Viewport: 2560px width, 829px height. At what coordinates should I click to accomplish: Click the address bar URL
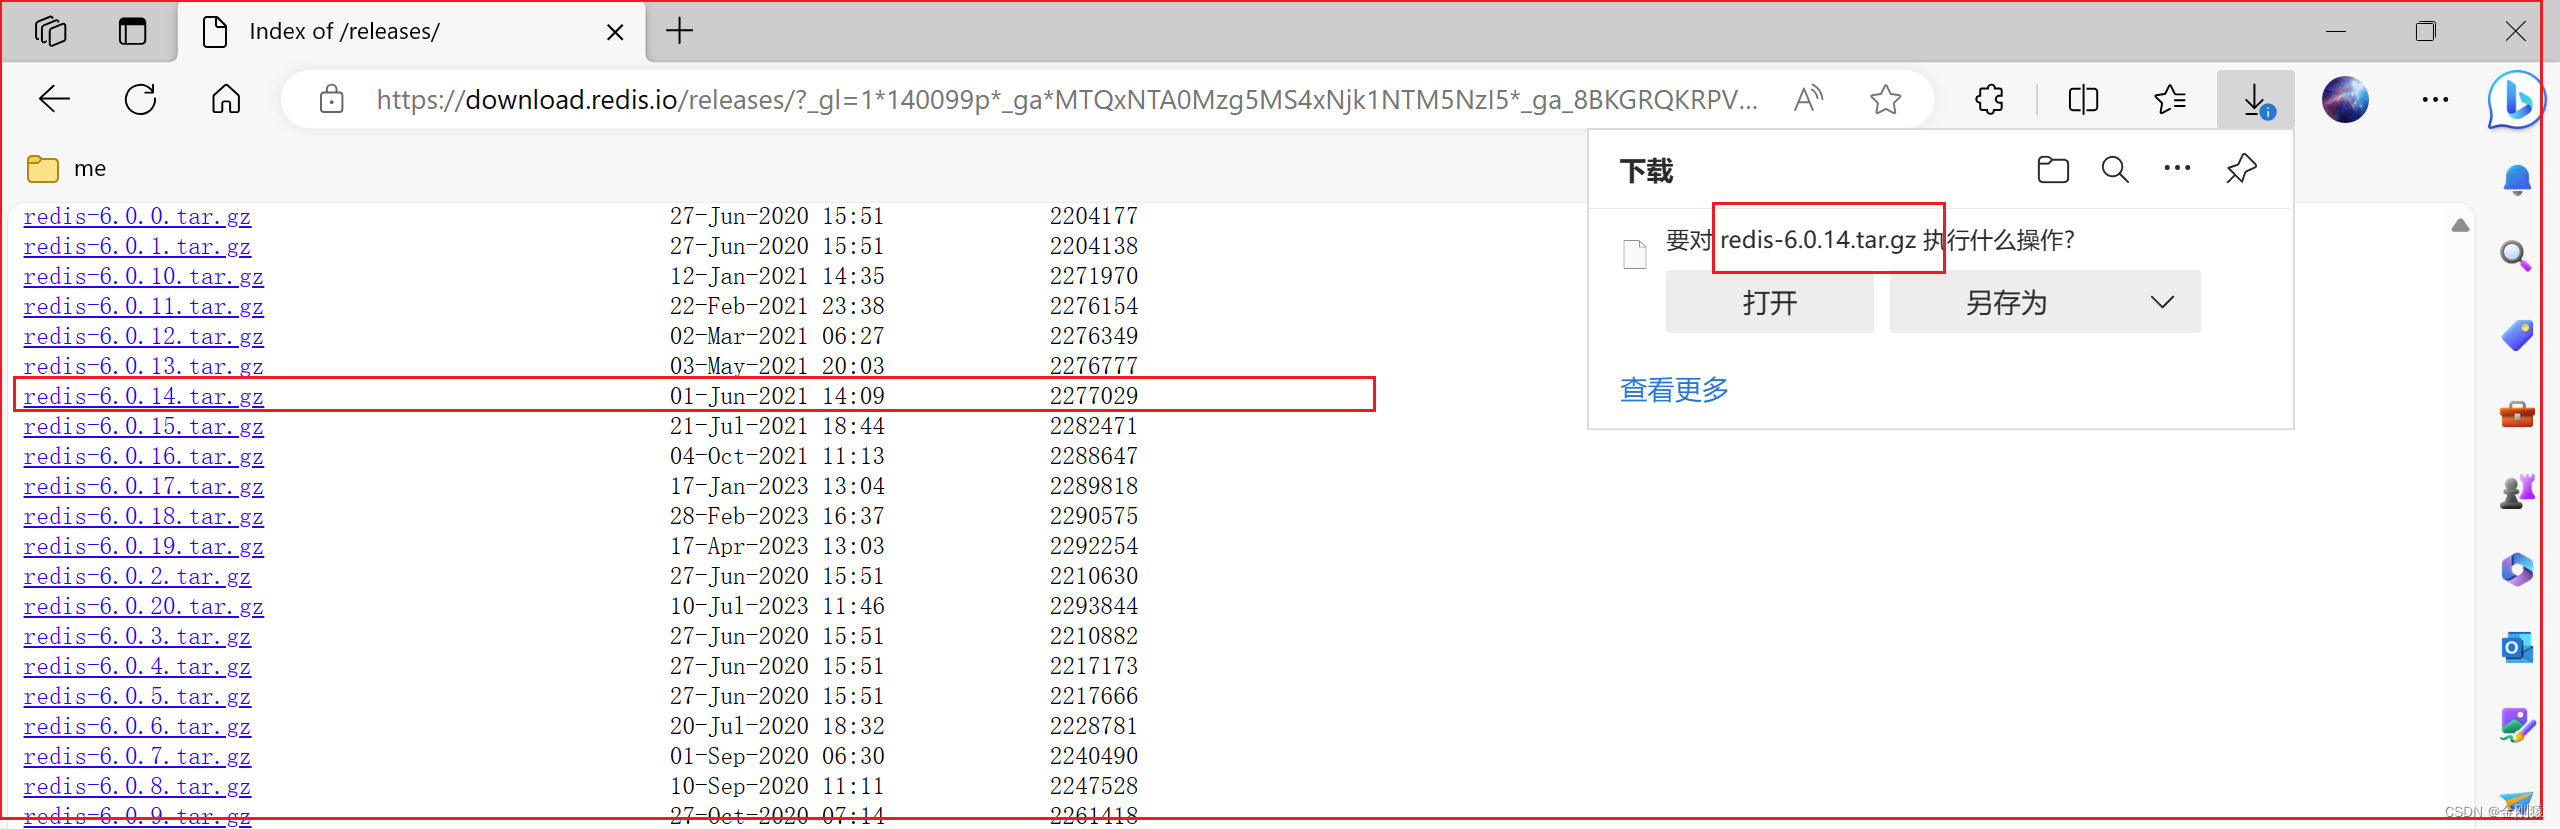click(1066, 99)
